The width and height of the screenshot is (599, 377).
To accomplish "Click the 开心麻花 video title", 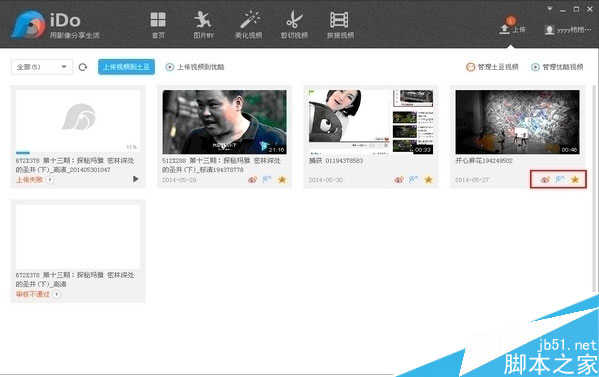I will (484, 161).
